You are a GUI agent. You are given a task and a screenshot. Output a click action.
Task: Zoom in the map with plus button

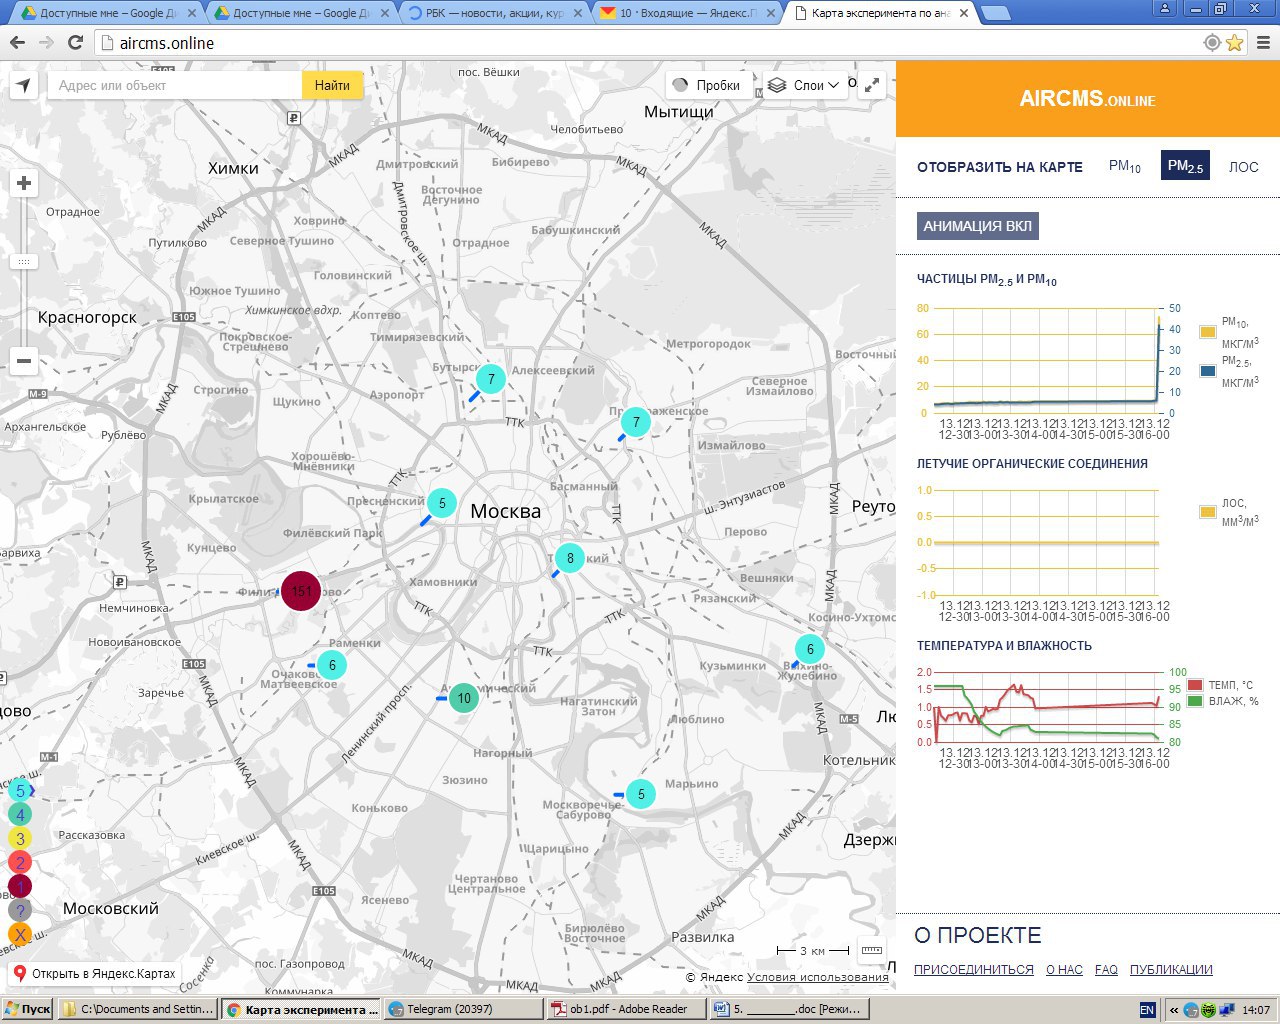pos(24,183)
